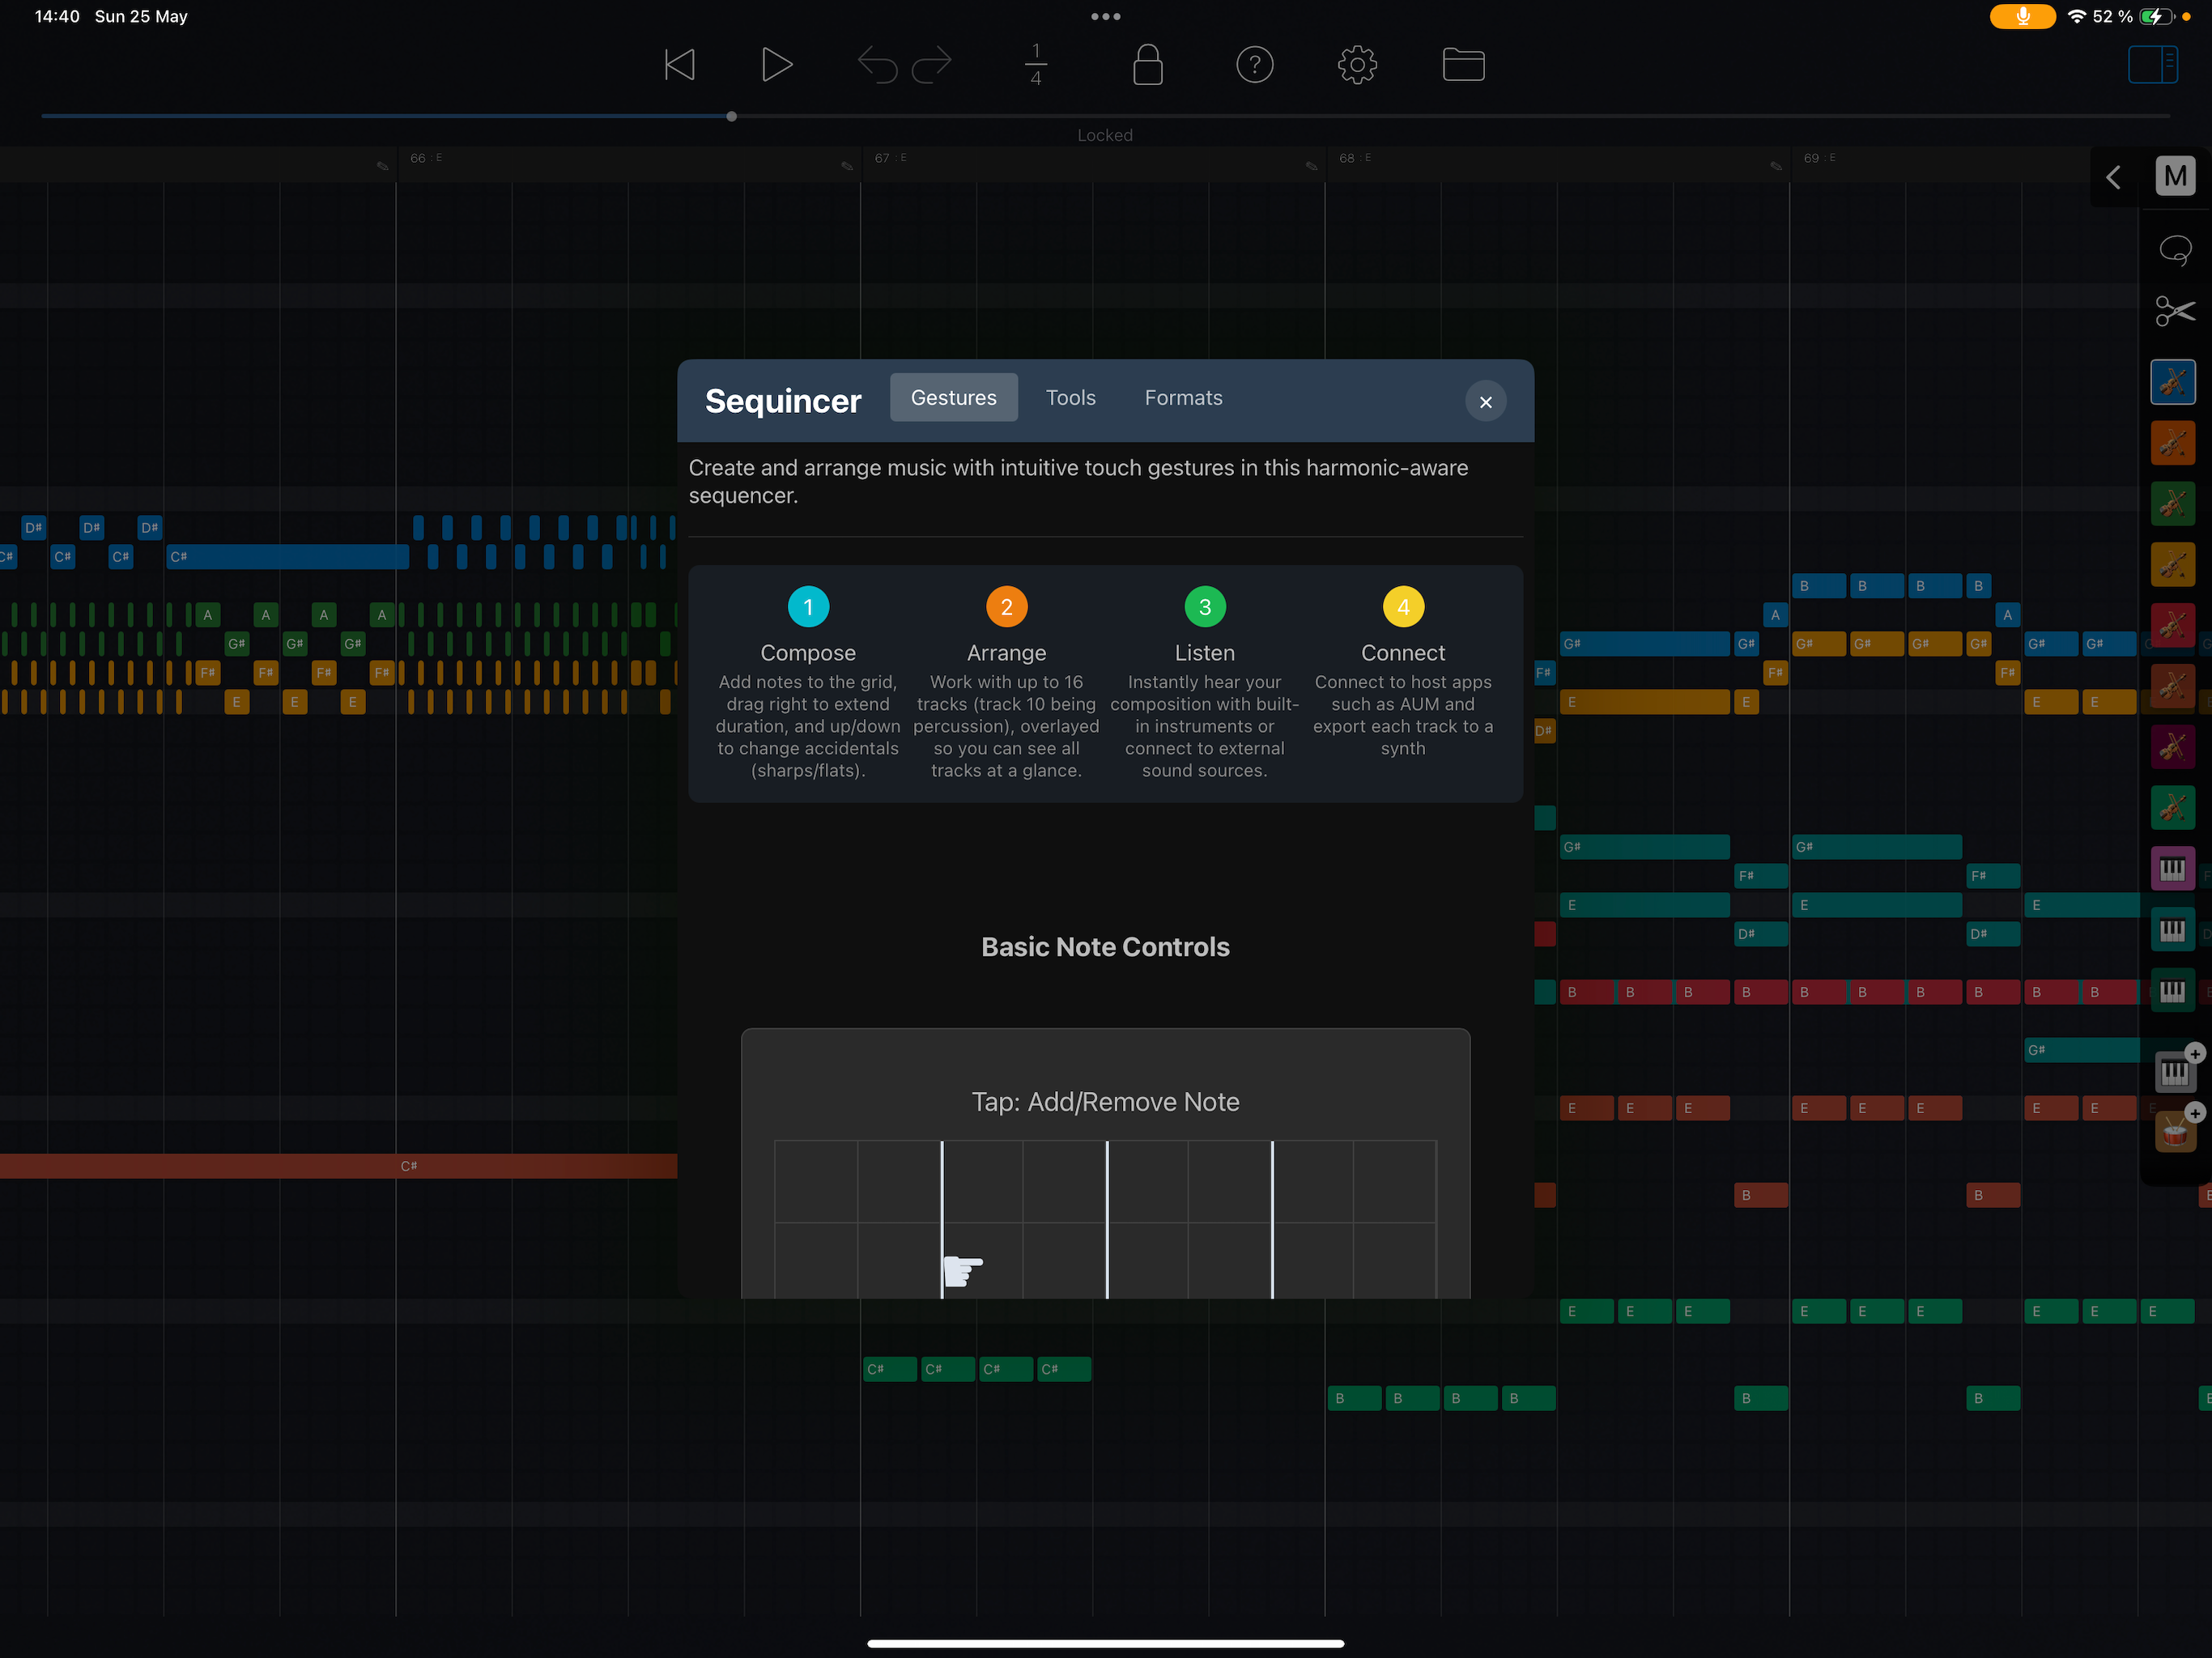Click the pencil edit icon before bar 66
Viewport: 2212px width, 1658px height.
(x=383, y=166)
